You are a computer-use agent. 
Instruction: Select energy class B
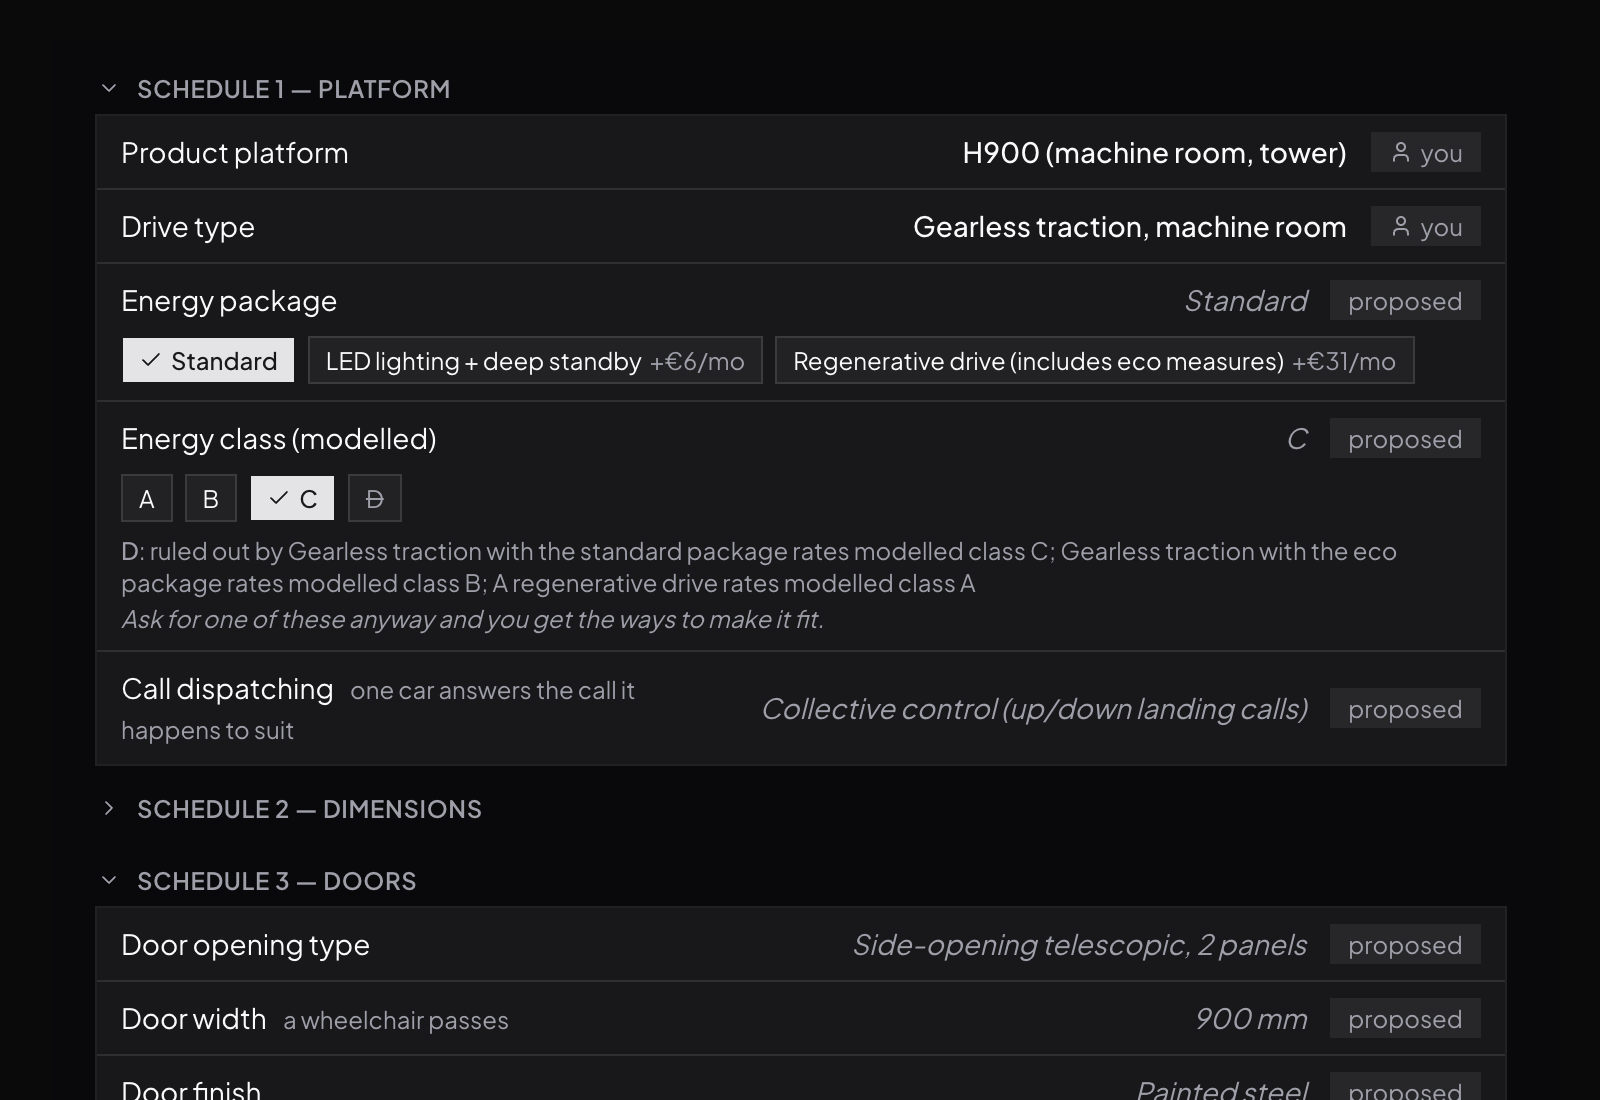pyautogui.click(x=211, y=498)
